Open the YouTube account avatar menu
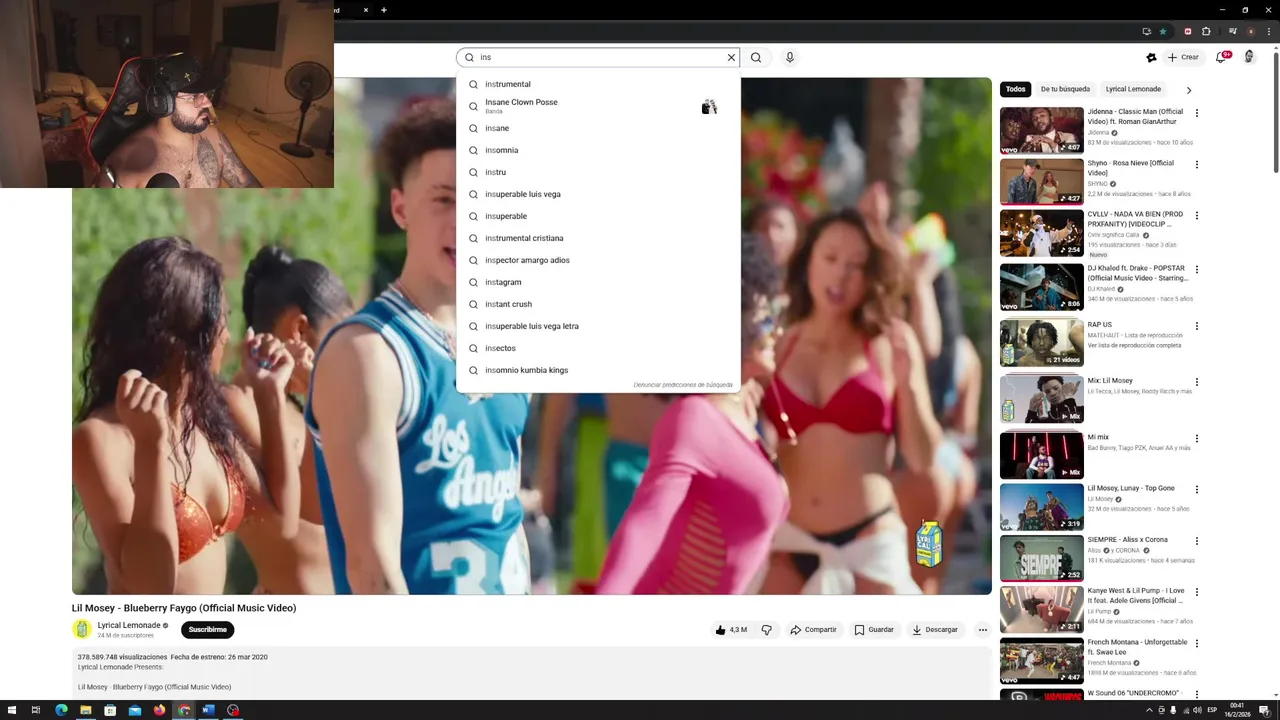Screen dimensions: 1280x720 click(1249, 57)
